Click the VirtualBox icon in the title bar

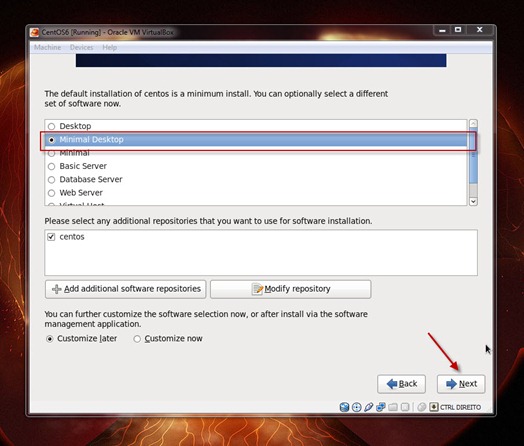[34, 32]
